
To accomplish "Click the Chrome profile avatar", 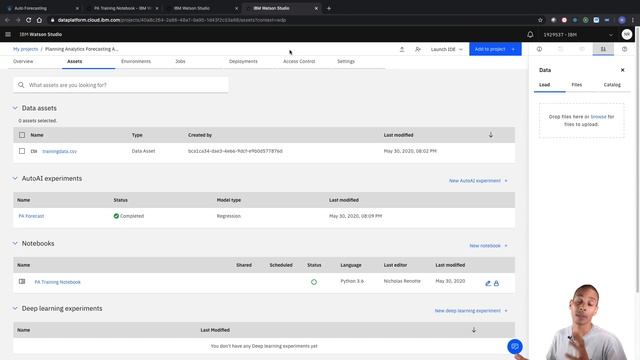I will click(x=622, y=20).
